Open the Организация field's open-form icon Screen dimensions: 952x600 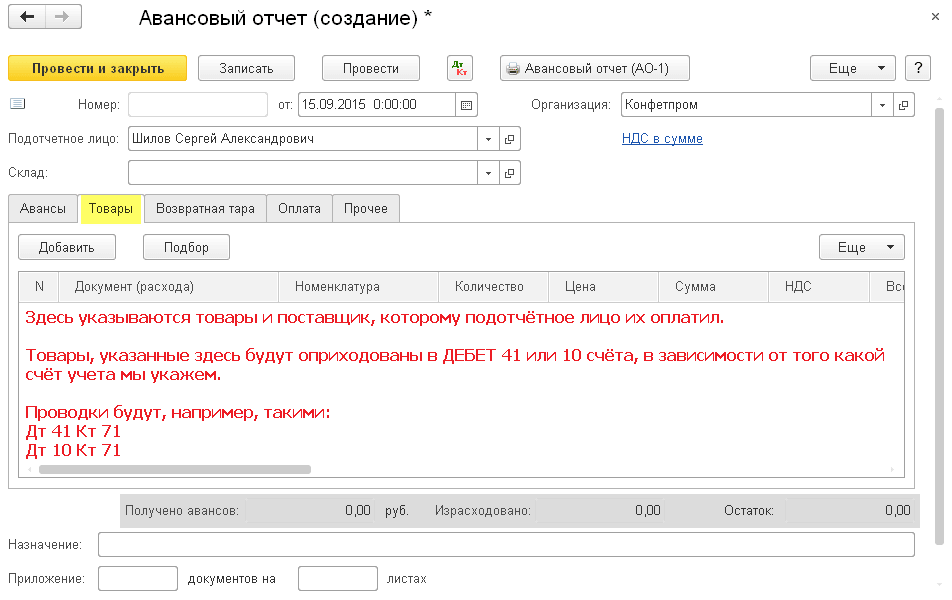click(903, 105)
